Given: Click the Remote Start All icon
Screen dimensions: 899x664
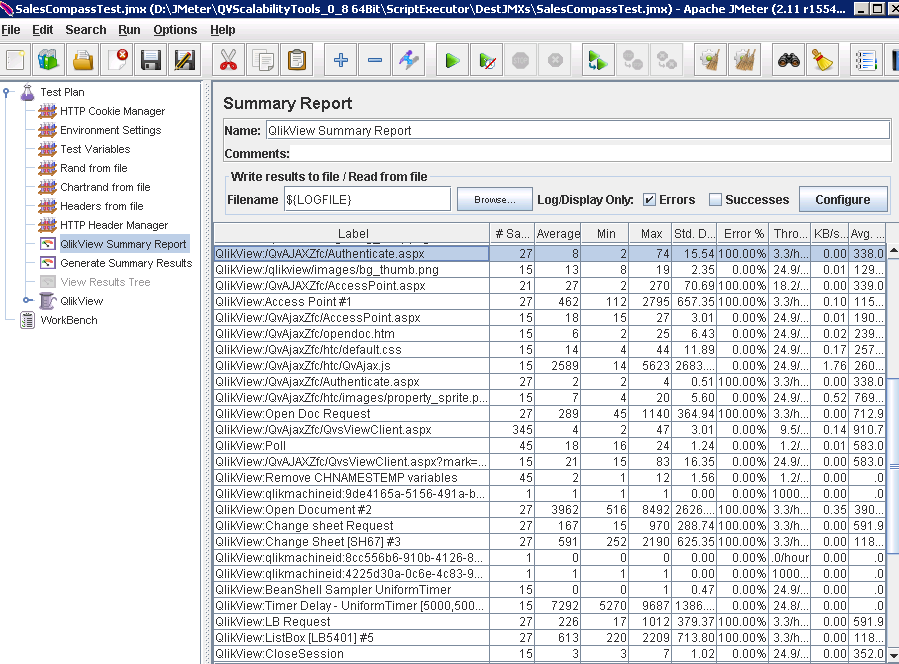Looking at the screenshot, I should (x=598, y=61).
